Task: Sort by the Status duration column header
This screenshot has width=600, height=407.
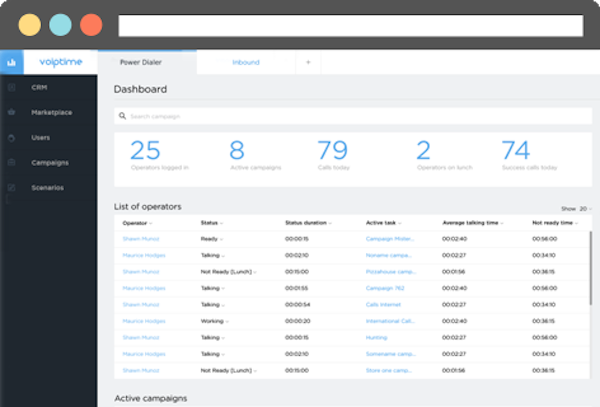Action: tap(309, 223)
